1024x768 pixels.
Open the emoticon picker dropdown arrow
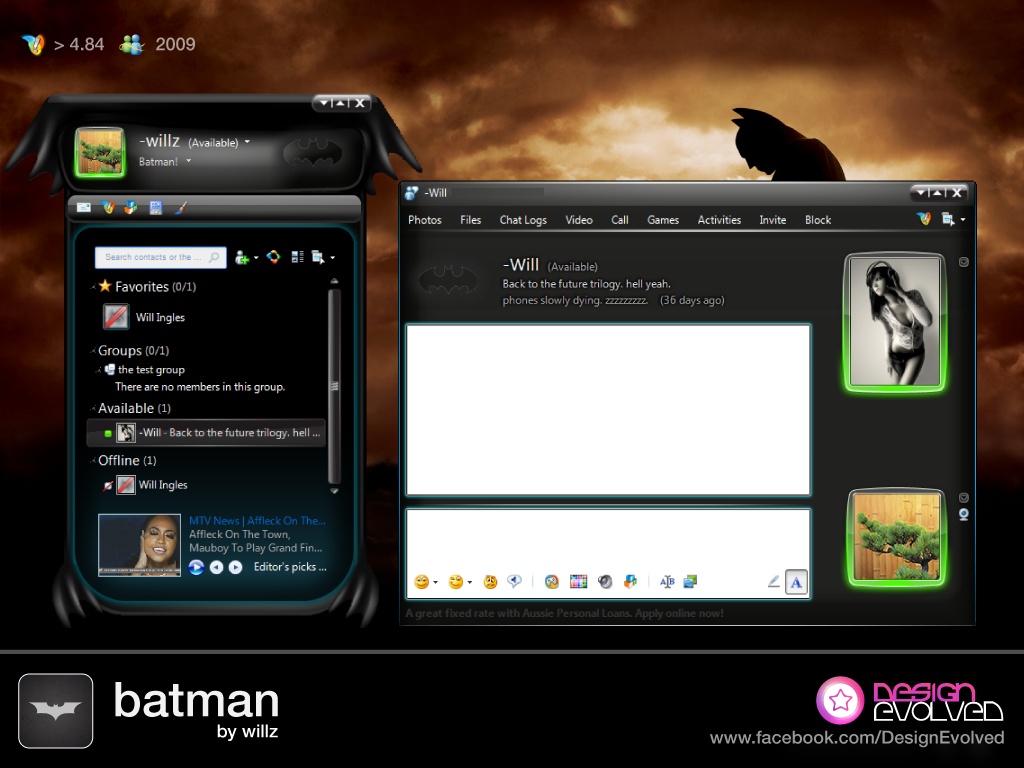[436, 583]
